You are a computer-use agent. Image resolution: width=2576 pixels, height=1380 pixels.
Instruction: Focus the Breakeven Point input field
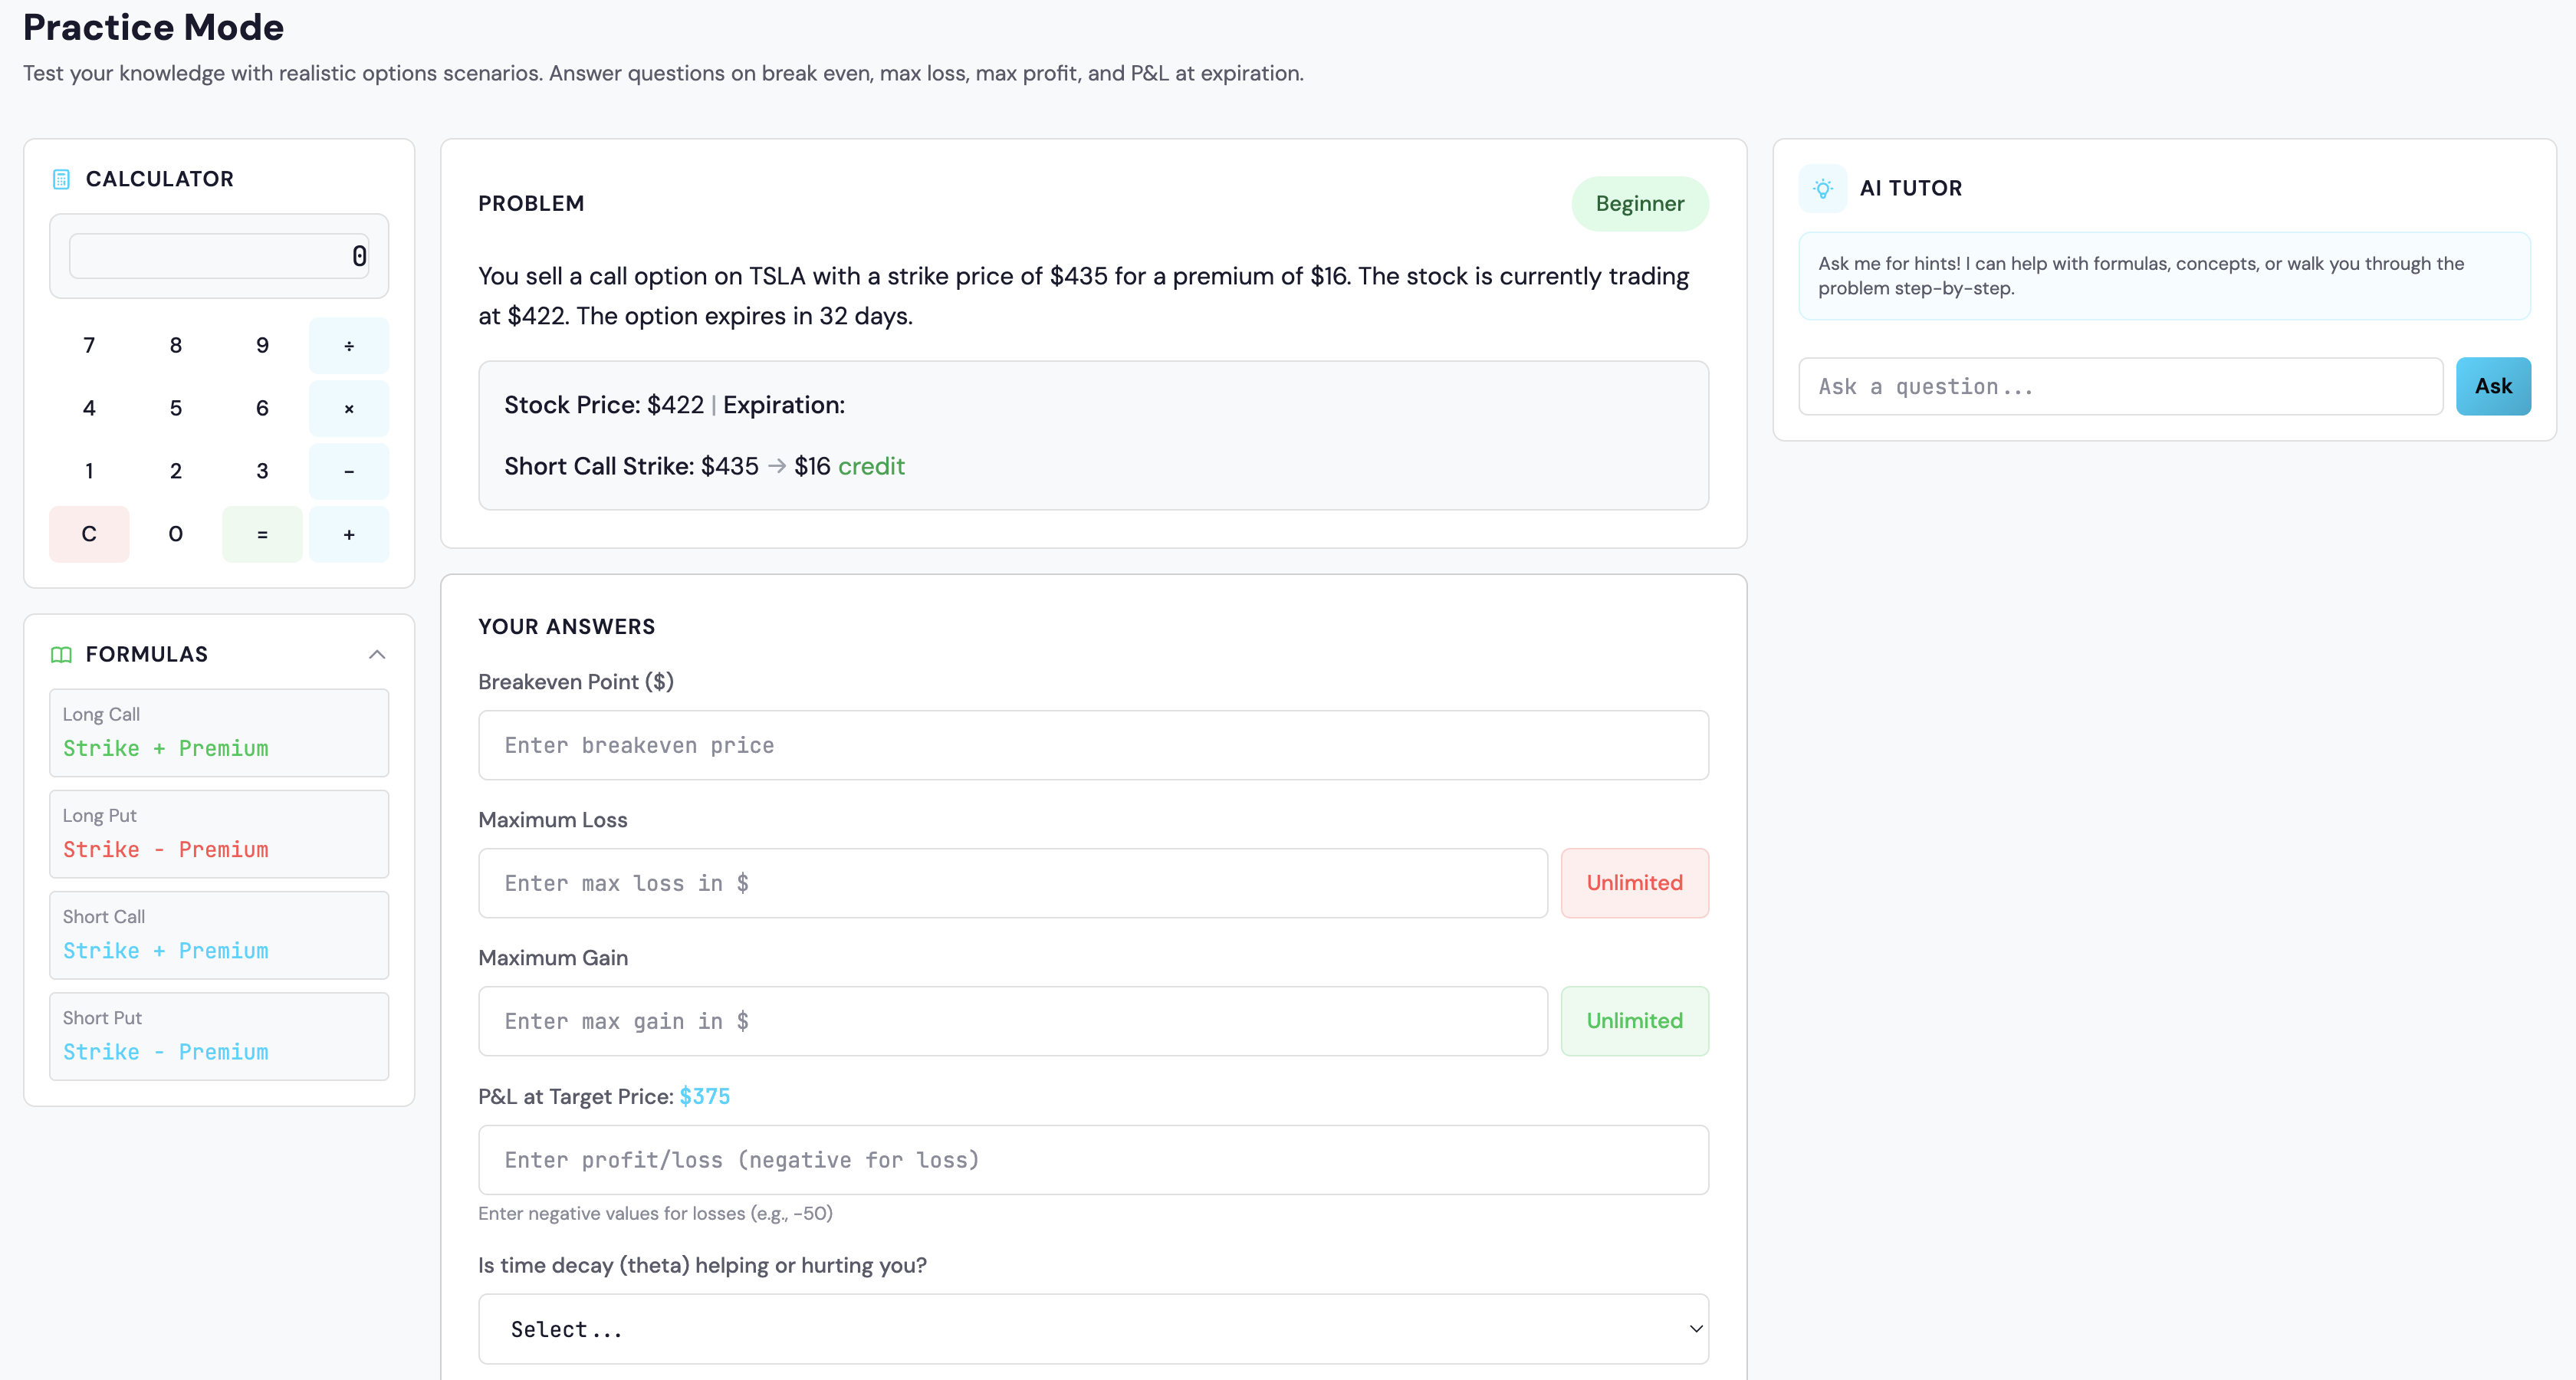[x=1092, y=745]
